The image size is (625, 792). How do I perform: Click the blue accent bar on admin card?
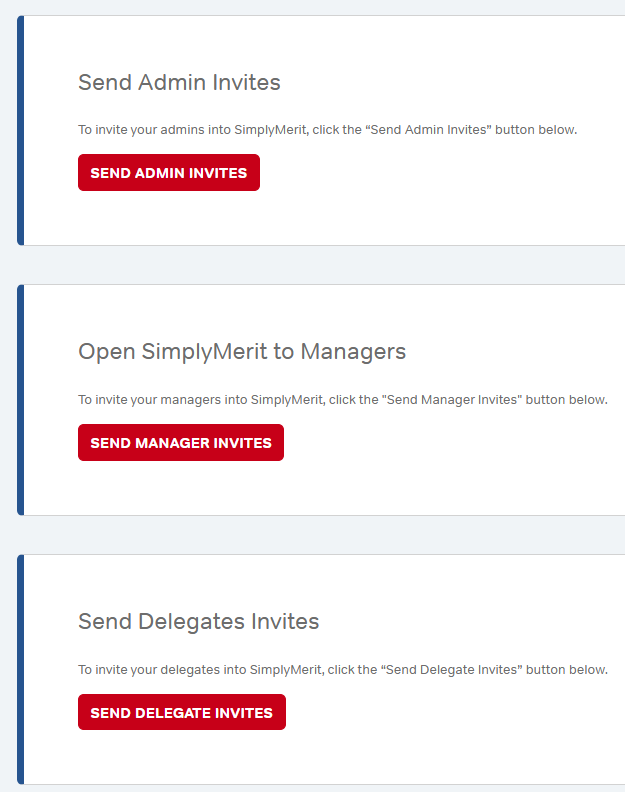pos(20,130)
